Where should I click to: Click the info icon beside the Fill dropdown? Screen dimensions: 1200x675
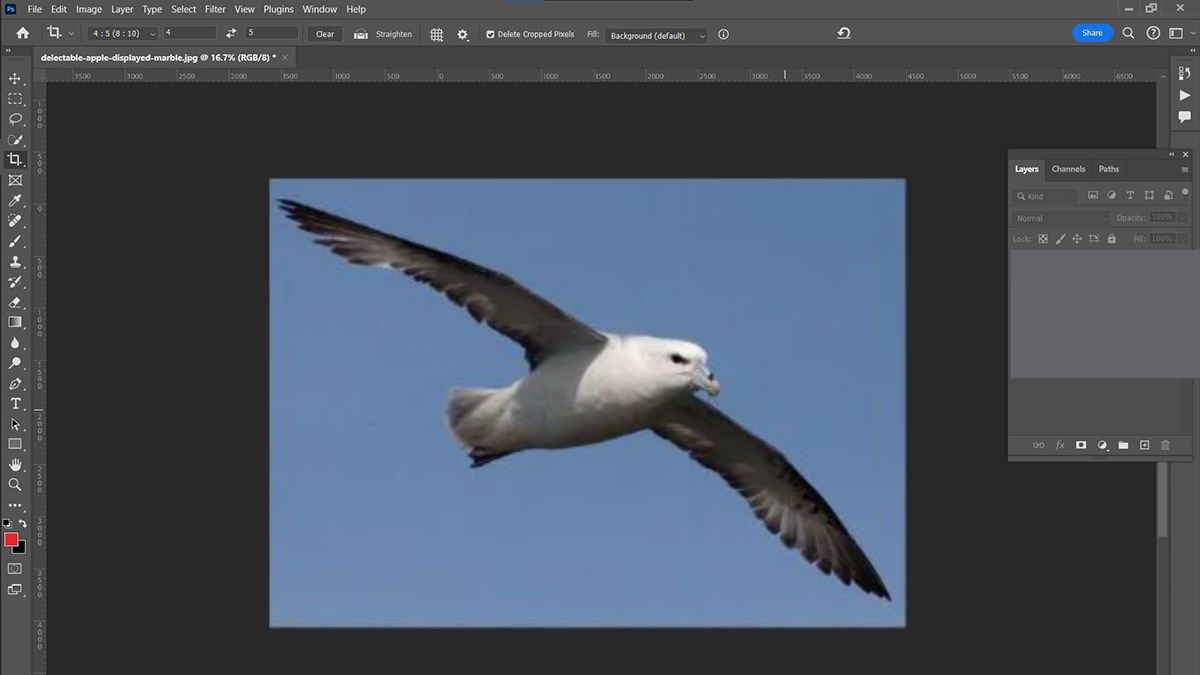tap(723, 34)
